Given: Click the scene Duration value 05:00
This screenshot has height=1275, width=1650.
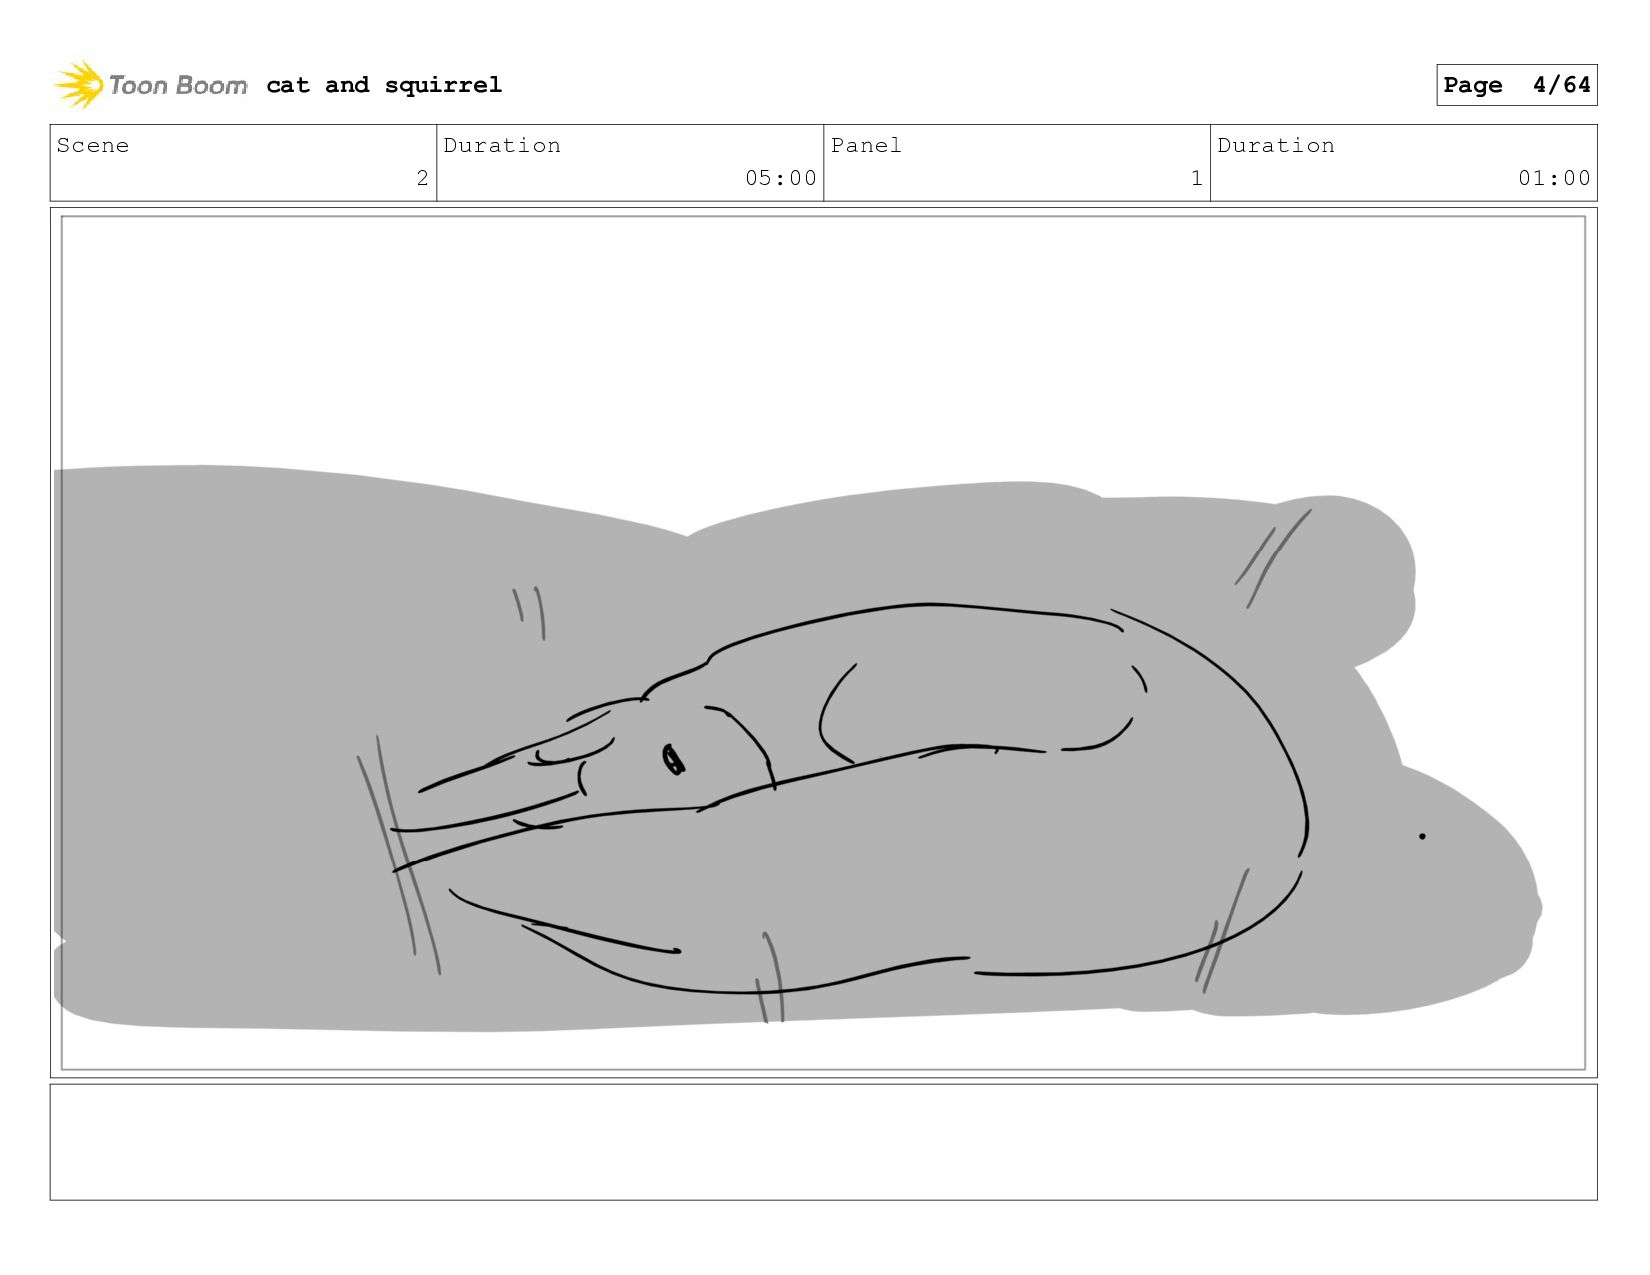Looking at the screenshot, I should (x=781, y=178).
